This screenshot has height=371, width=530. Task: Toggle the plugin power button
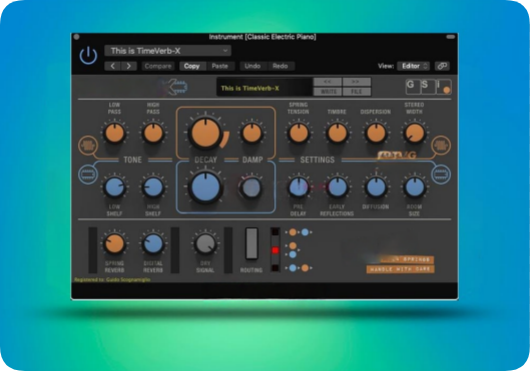point(88,55)
